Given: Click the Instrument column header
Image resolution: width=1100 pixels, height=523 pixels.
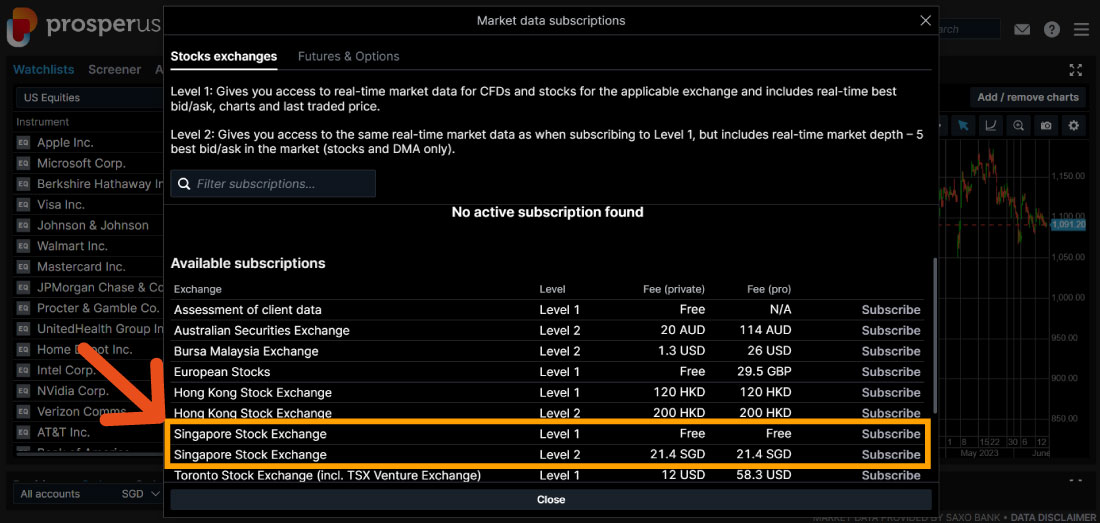Looking at the screenshot, I should 43,122.
